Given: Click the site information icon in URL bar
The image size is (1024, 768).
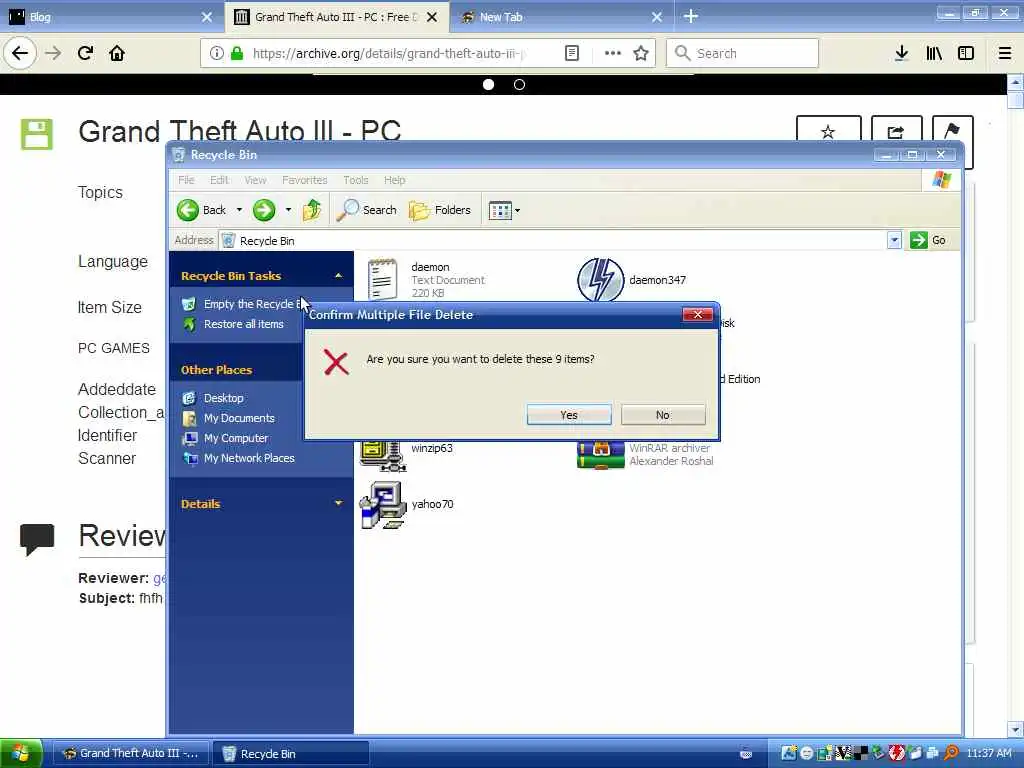Looking at the screenshot, I should click(x=216, y=53).
